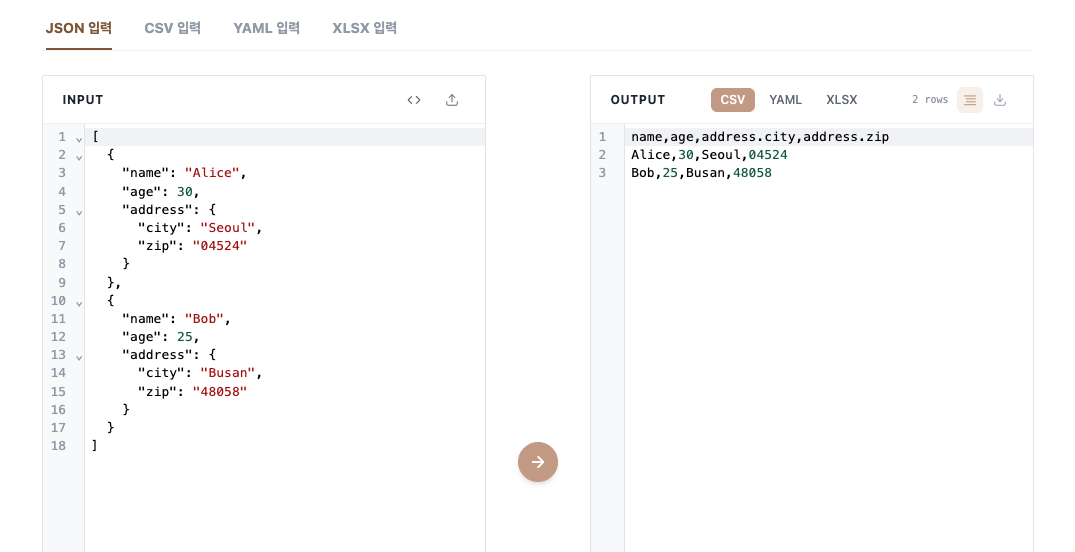Click the "Alice" value in input
The image size is (1075, 552).
pos(211,173)
